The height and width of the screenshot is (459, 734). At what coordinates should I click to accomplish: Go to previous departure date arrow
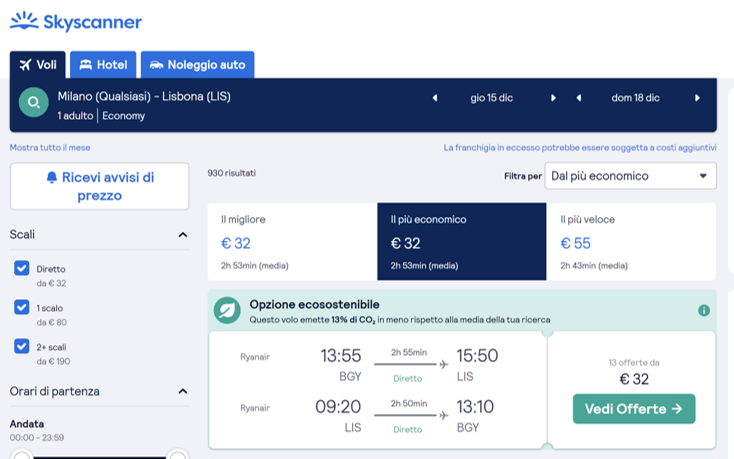[x=435, y=98]
